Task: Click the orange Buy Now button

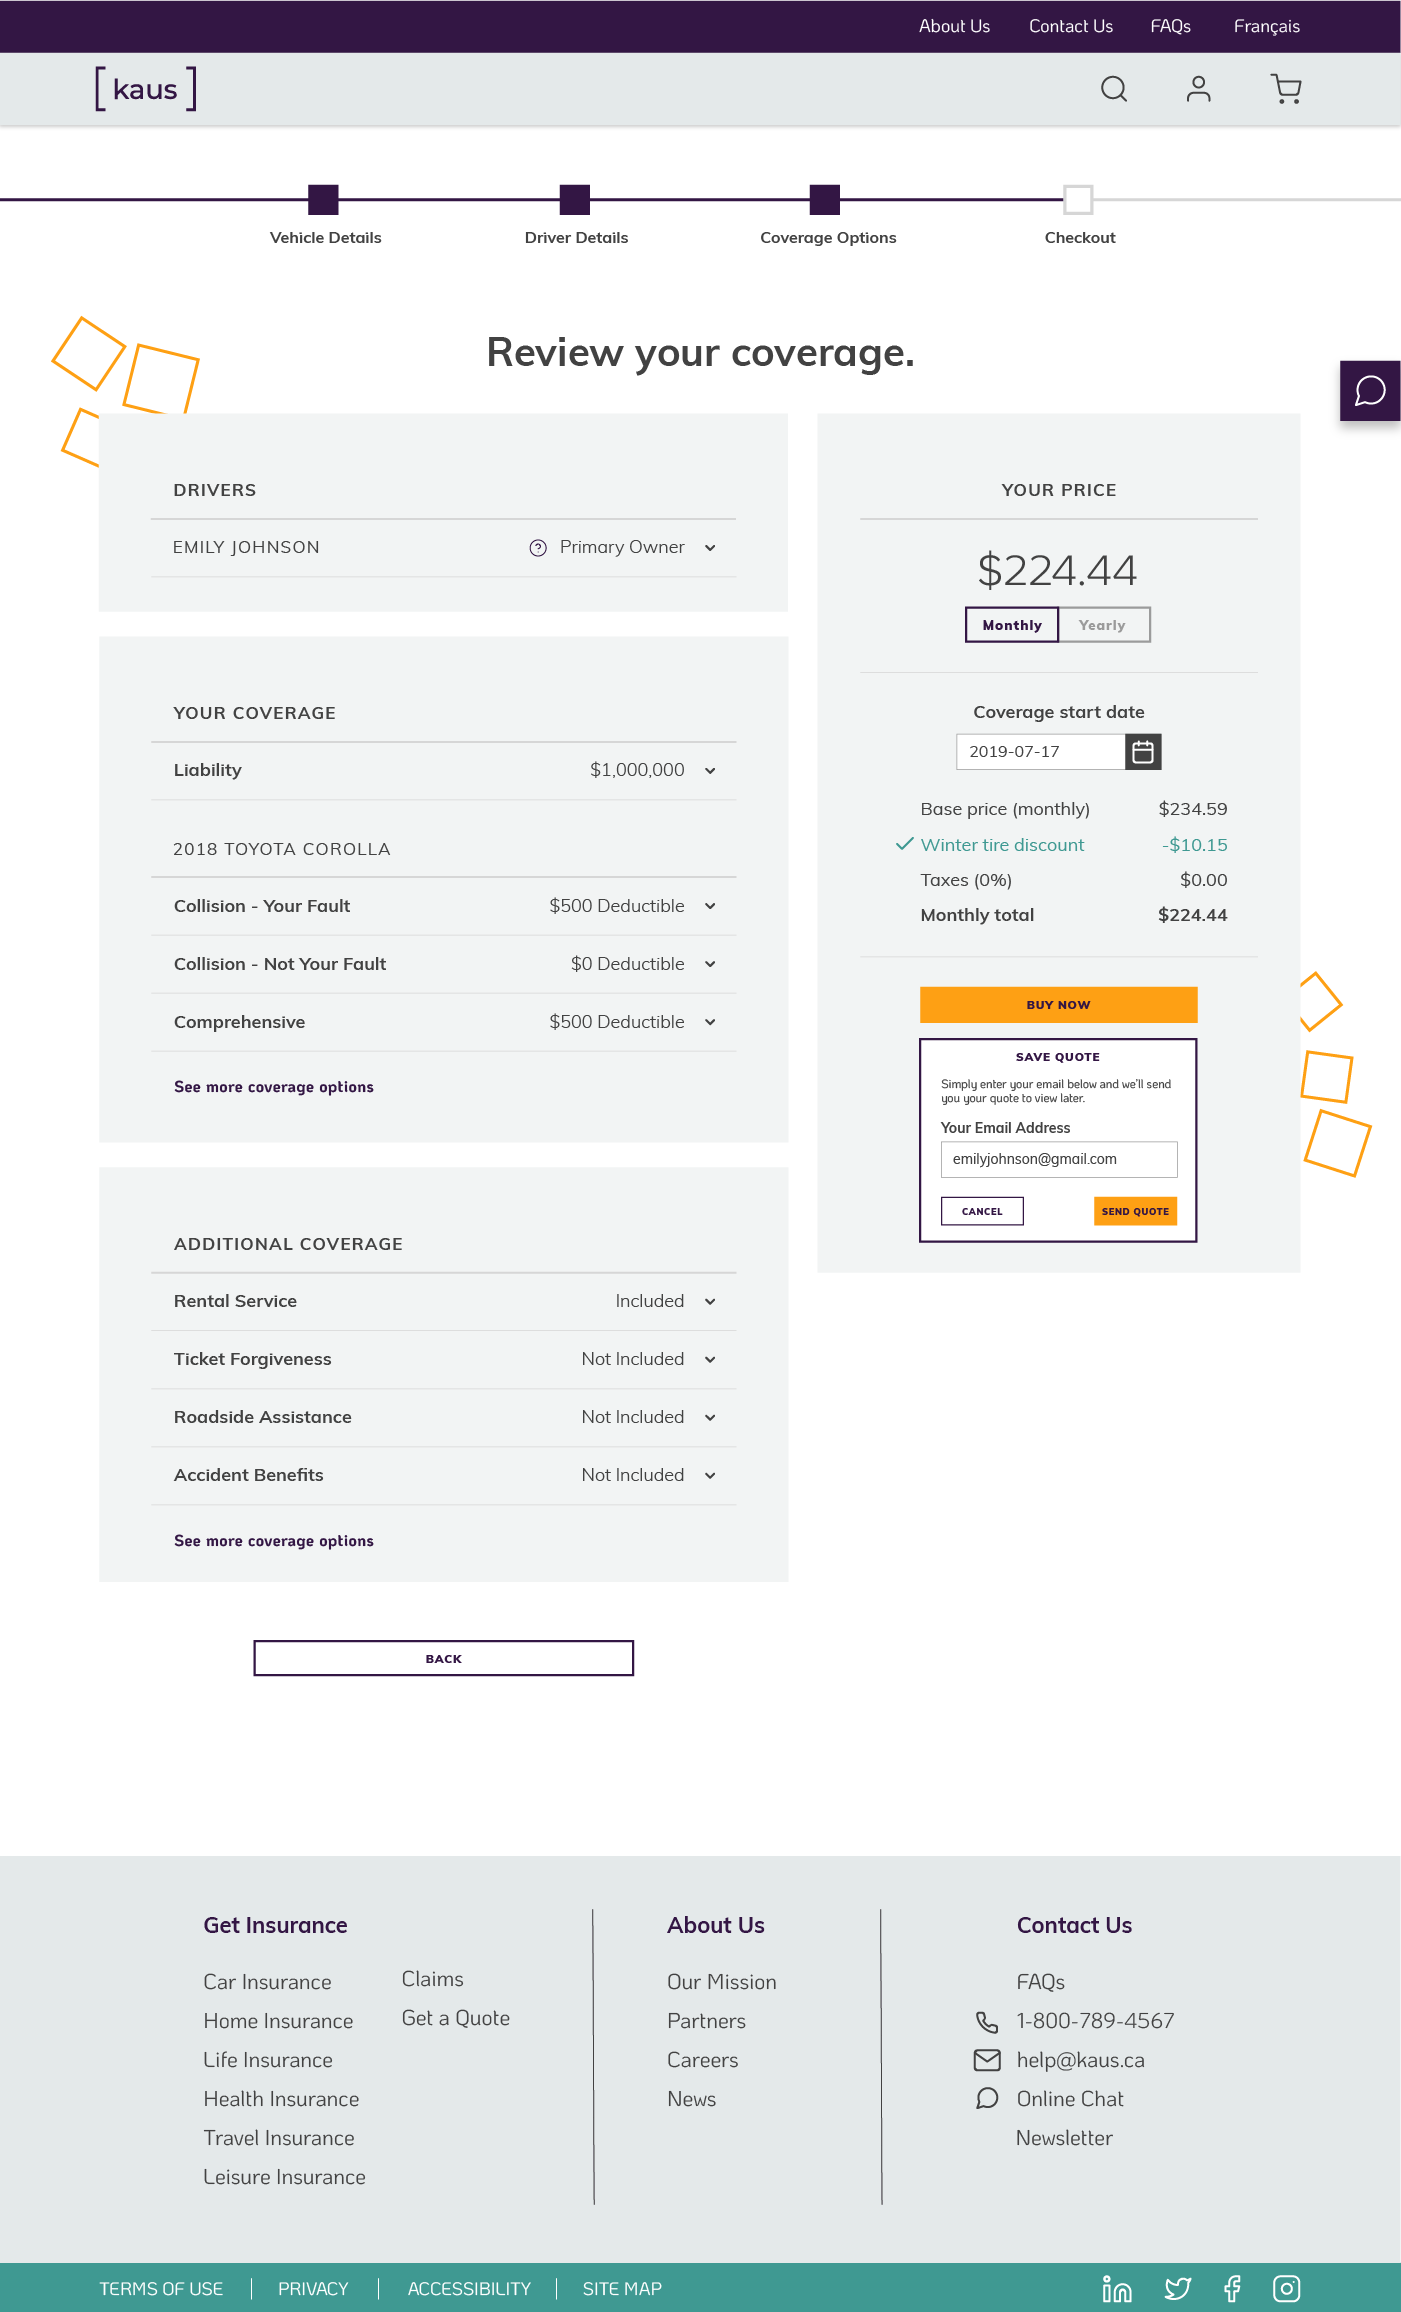Action: coord(1059,1005)
